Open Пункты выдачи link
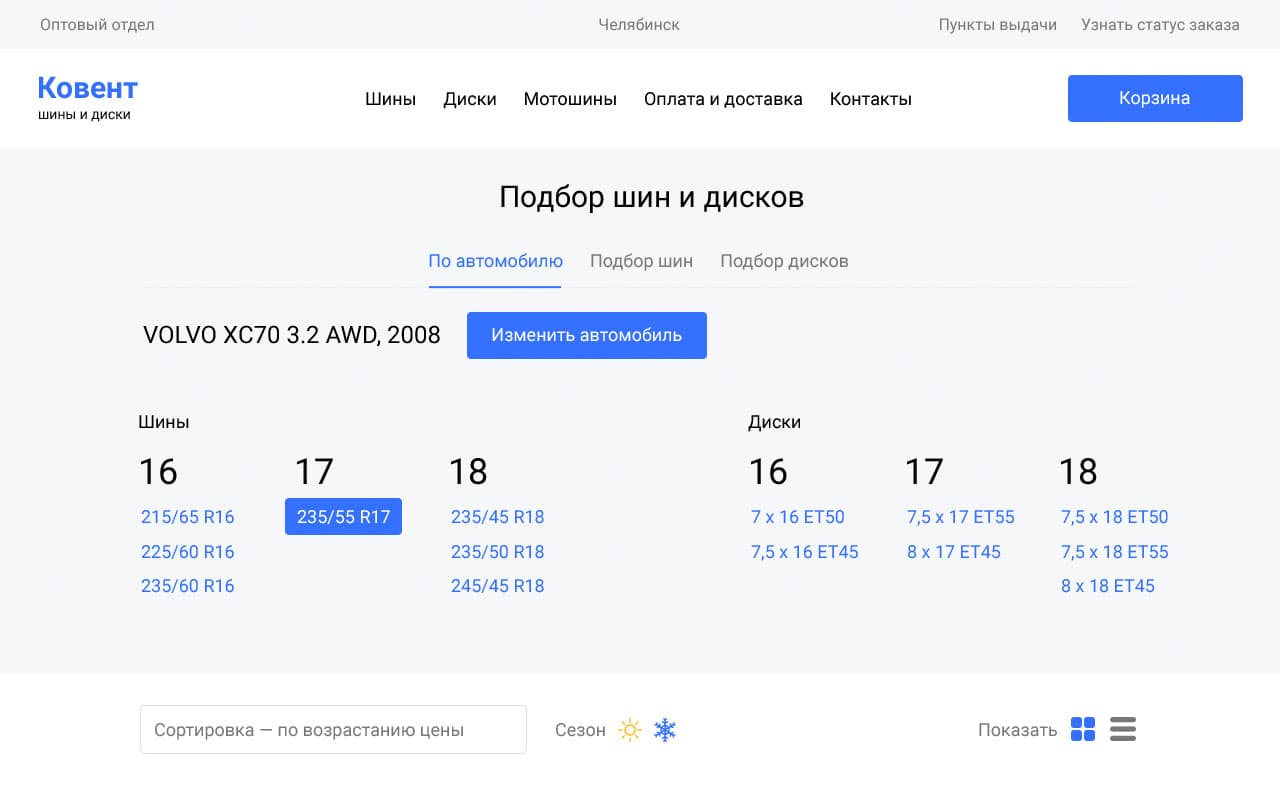Image resolution: width=1280 pixels, height=800 pixels. tap(997, 24)
